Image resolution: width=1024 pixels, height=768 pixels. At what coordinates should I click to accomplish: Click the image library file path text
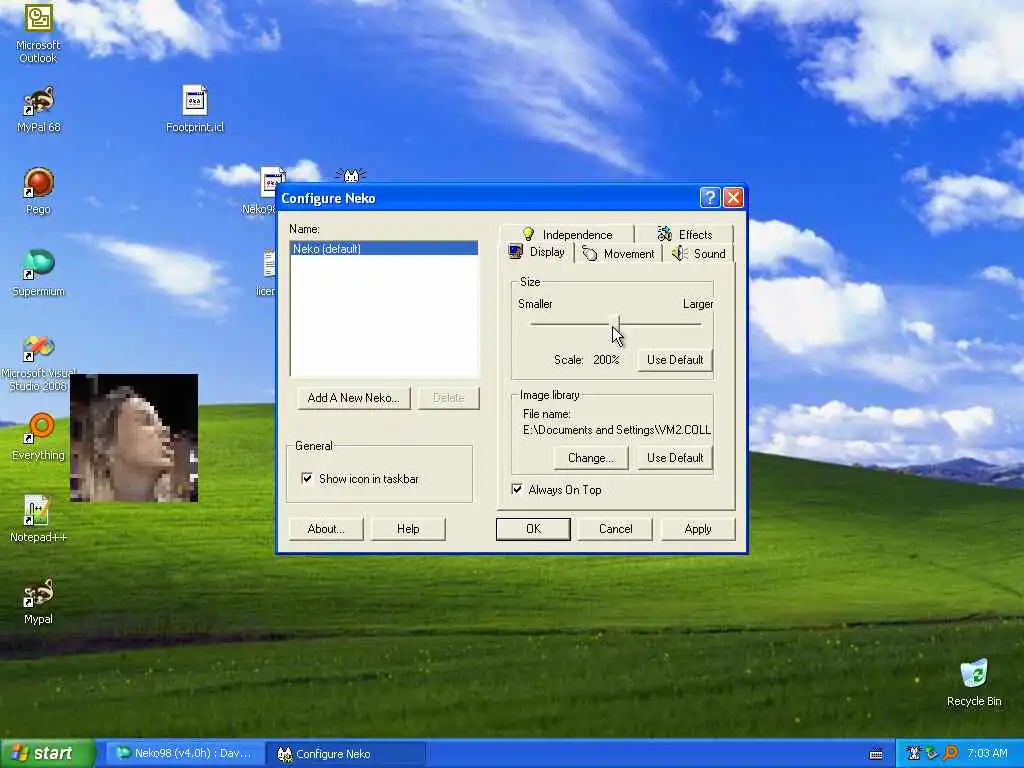[616, 430]
